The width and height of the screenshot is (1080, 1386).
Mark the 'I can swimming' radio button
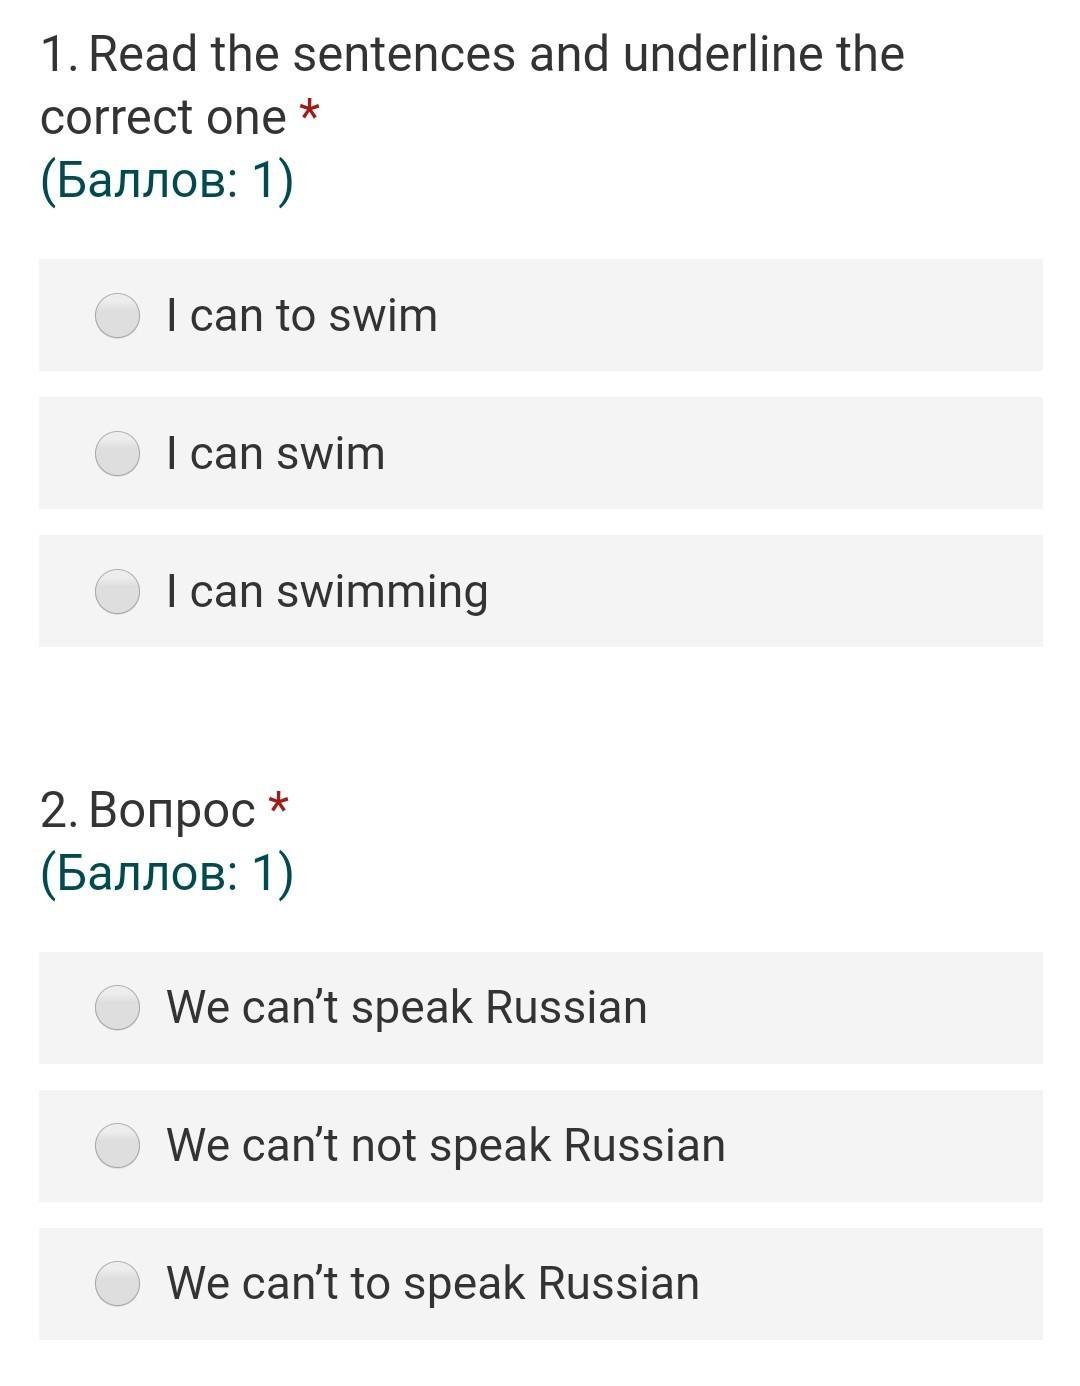[117, 592]
